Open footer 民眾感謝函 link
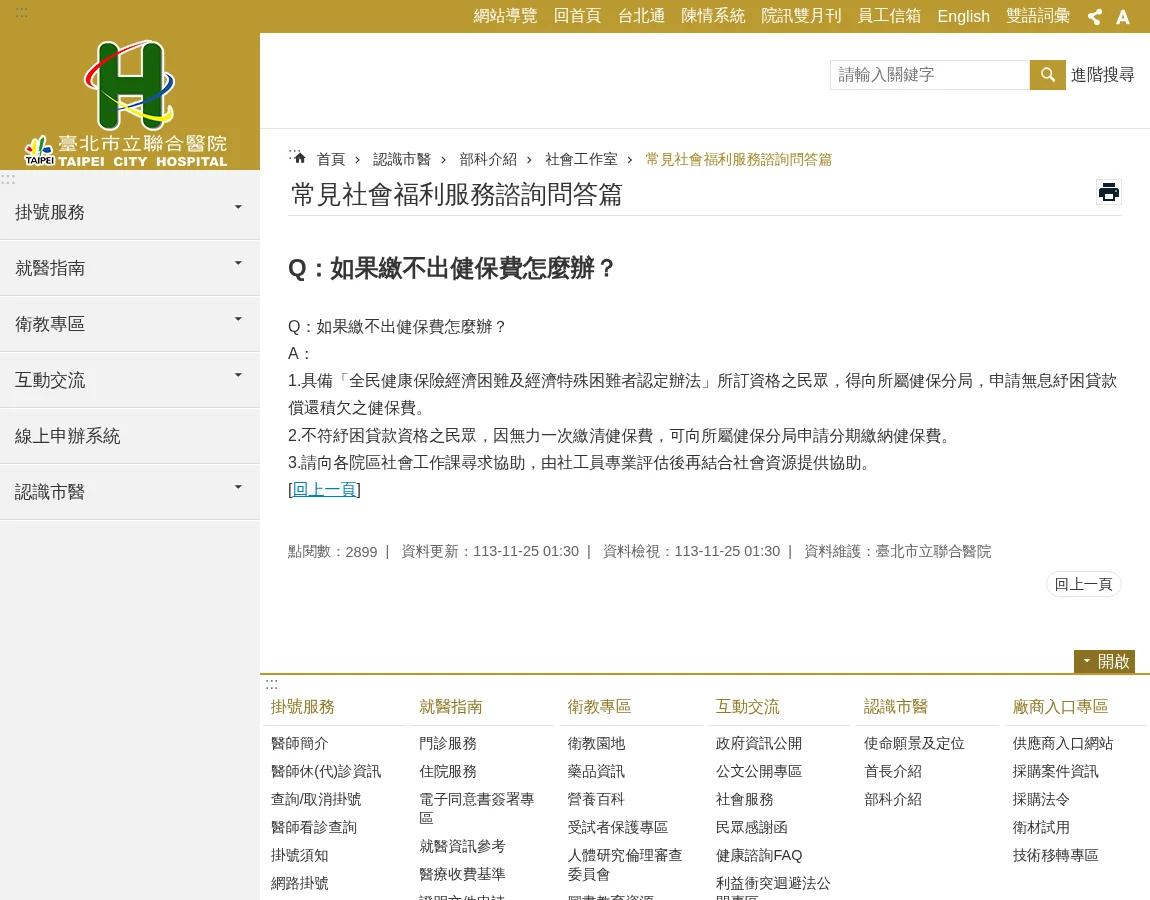This screenshot has width=1150, height=900. tap(752, 827)
